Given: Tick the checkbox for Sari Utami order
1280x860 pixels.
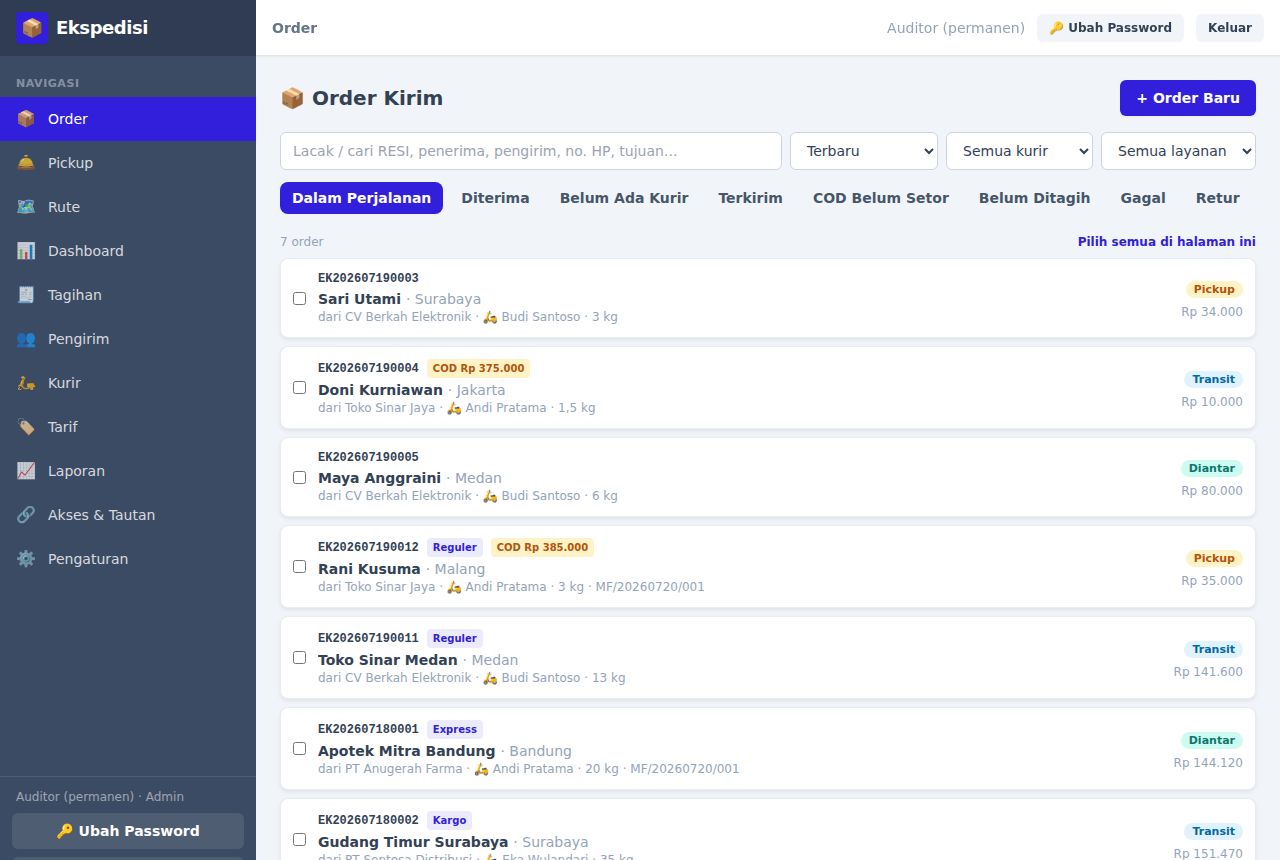Looking at the screenshot, I should pyautogui.click(x=299, y=298).
